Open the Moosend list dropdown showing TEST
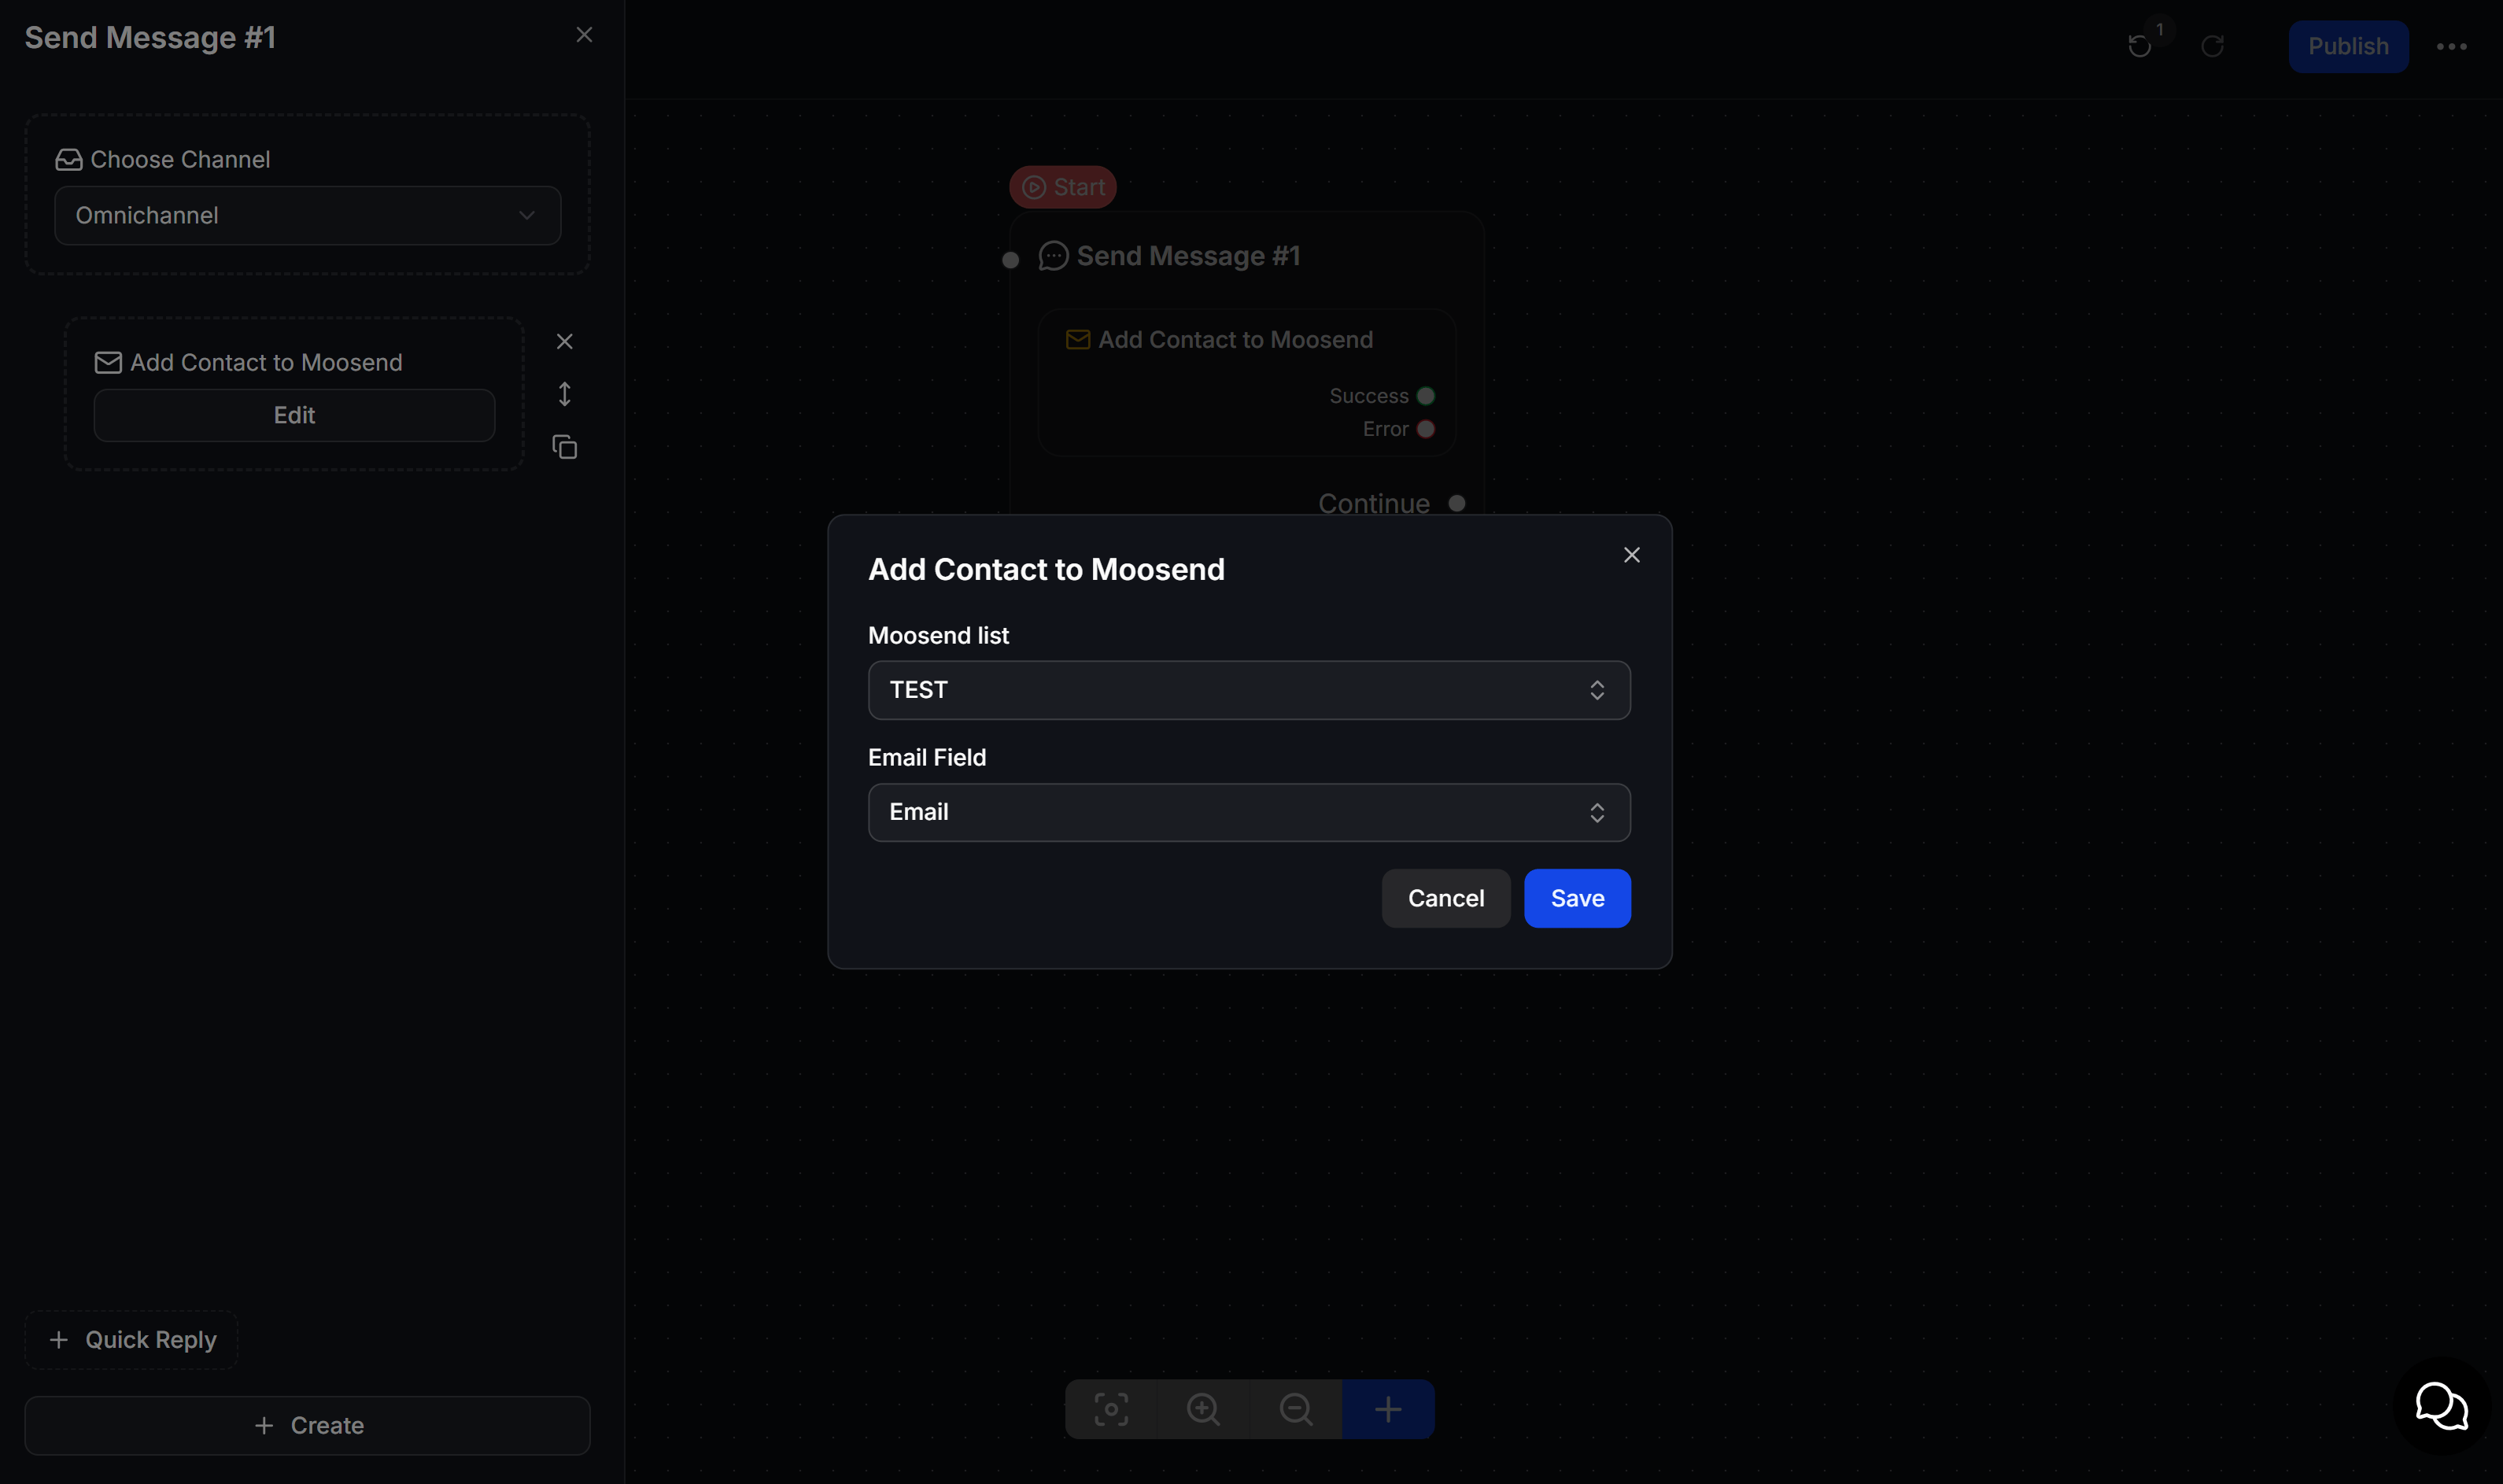This screenshot has height=1484, width=2503. (1249, 690)
